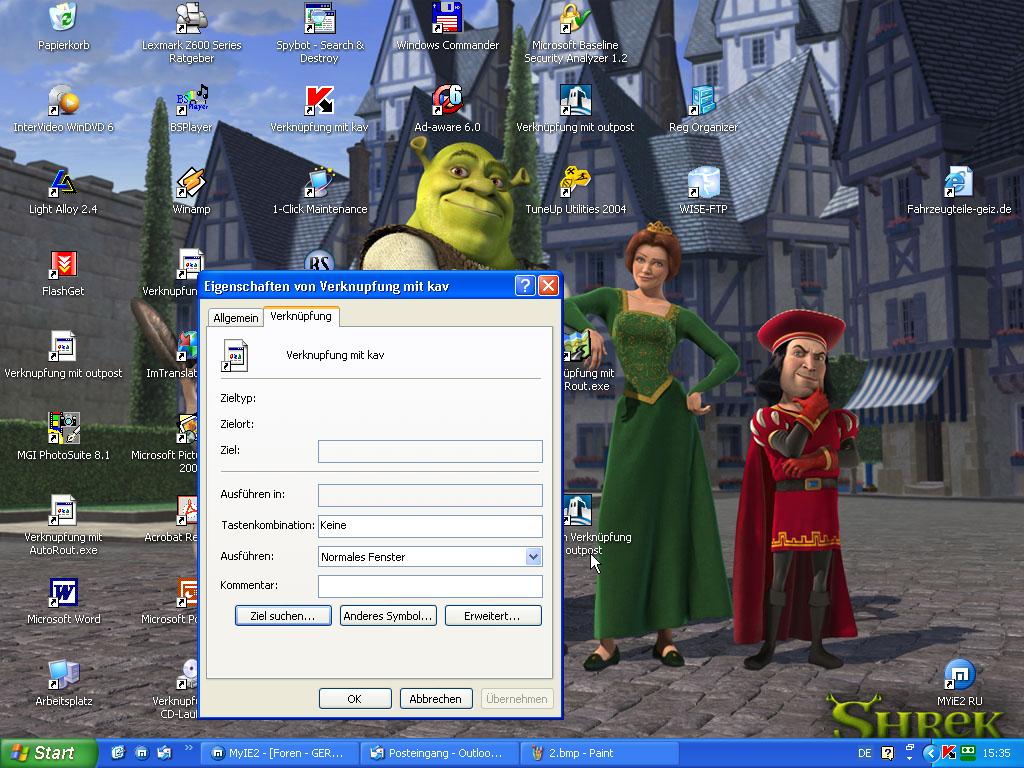The height and width of the screenshot is (768, 1024).
Task: Click the Kaspersky K icon in system tray
Action: pyautogui.click(x=949, y=753)
